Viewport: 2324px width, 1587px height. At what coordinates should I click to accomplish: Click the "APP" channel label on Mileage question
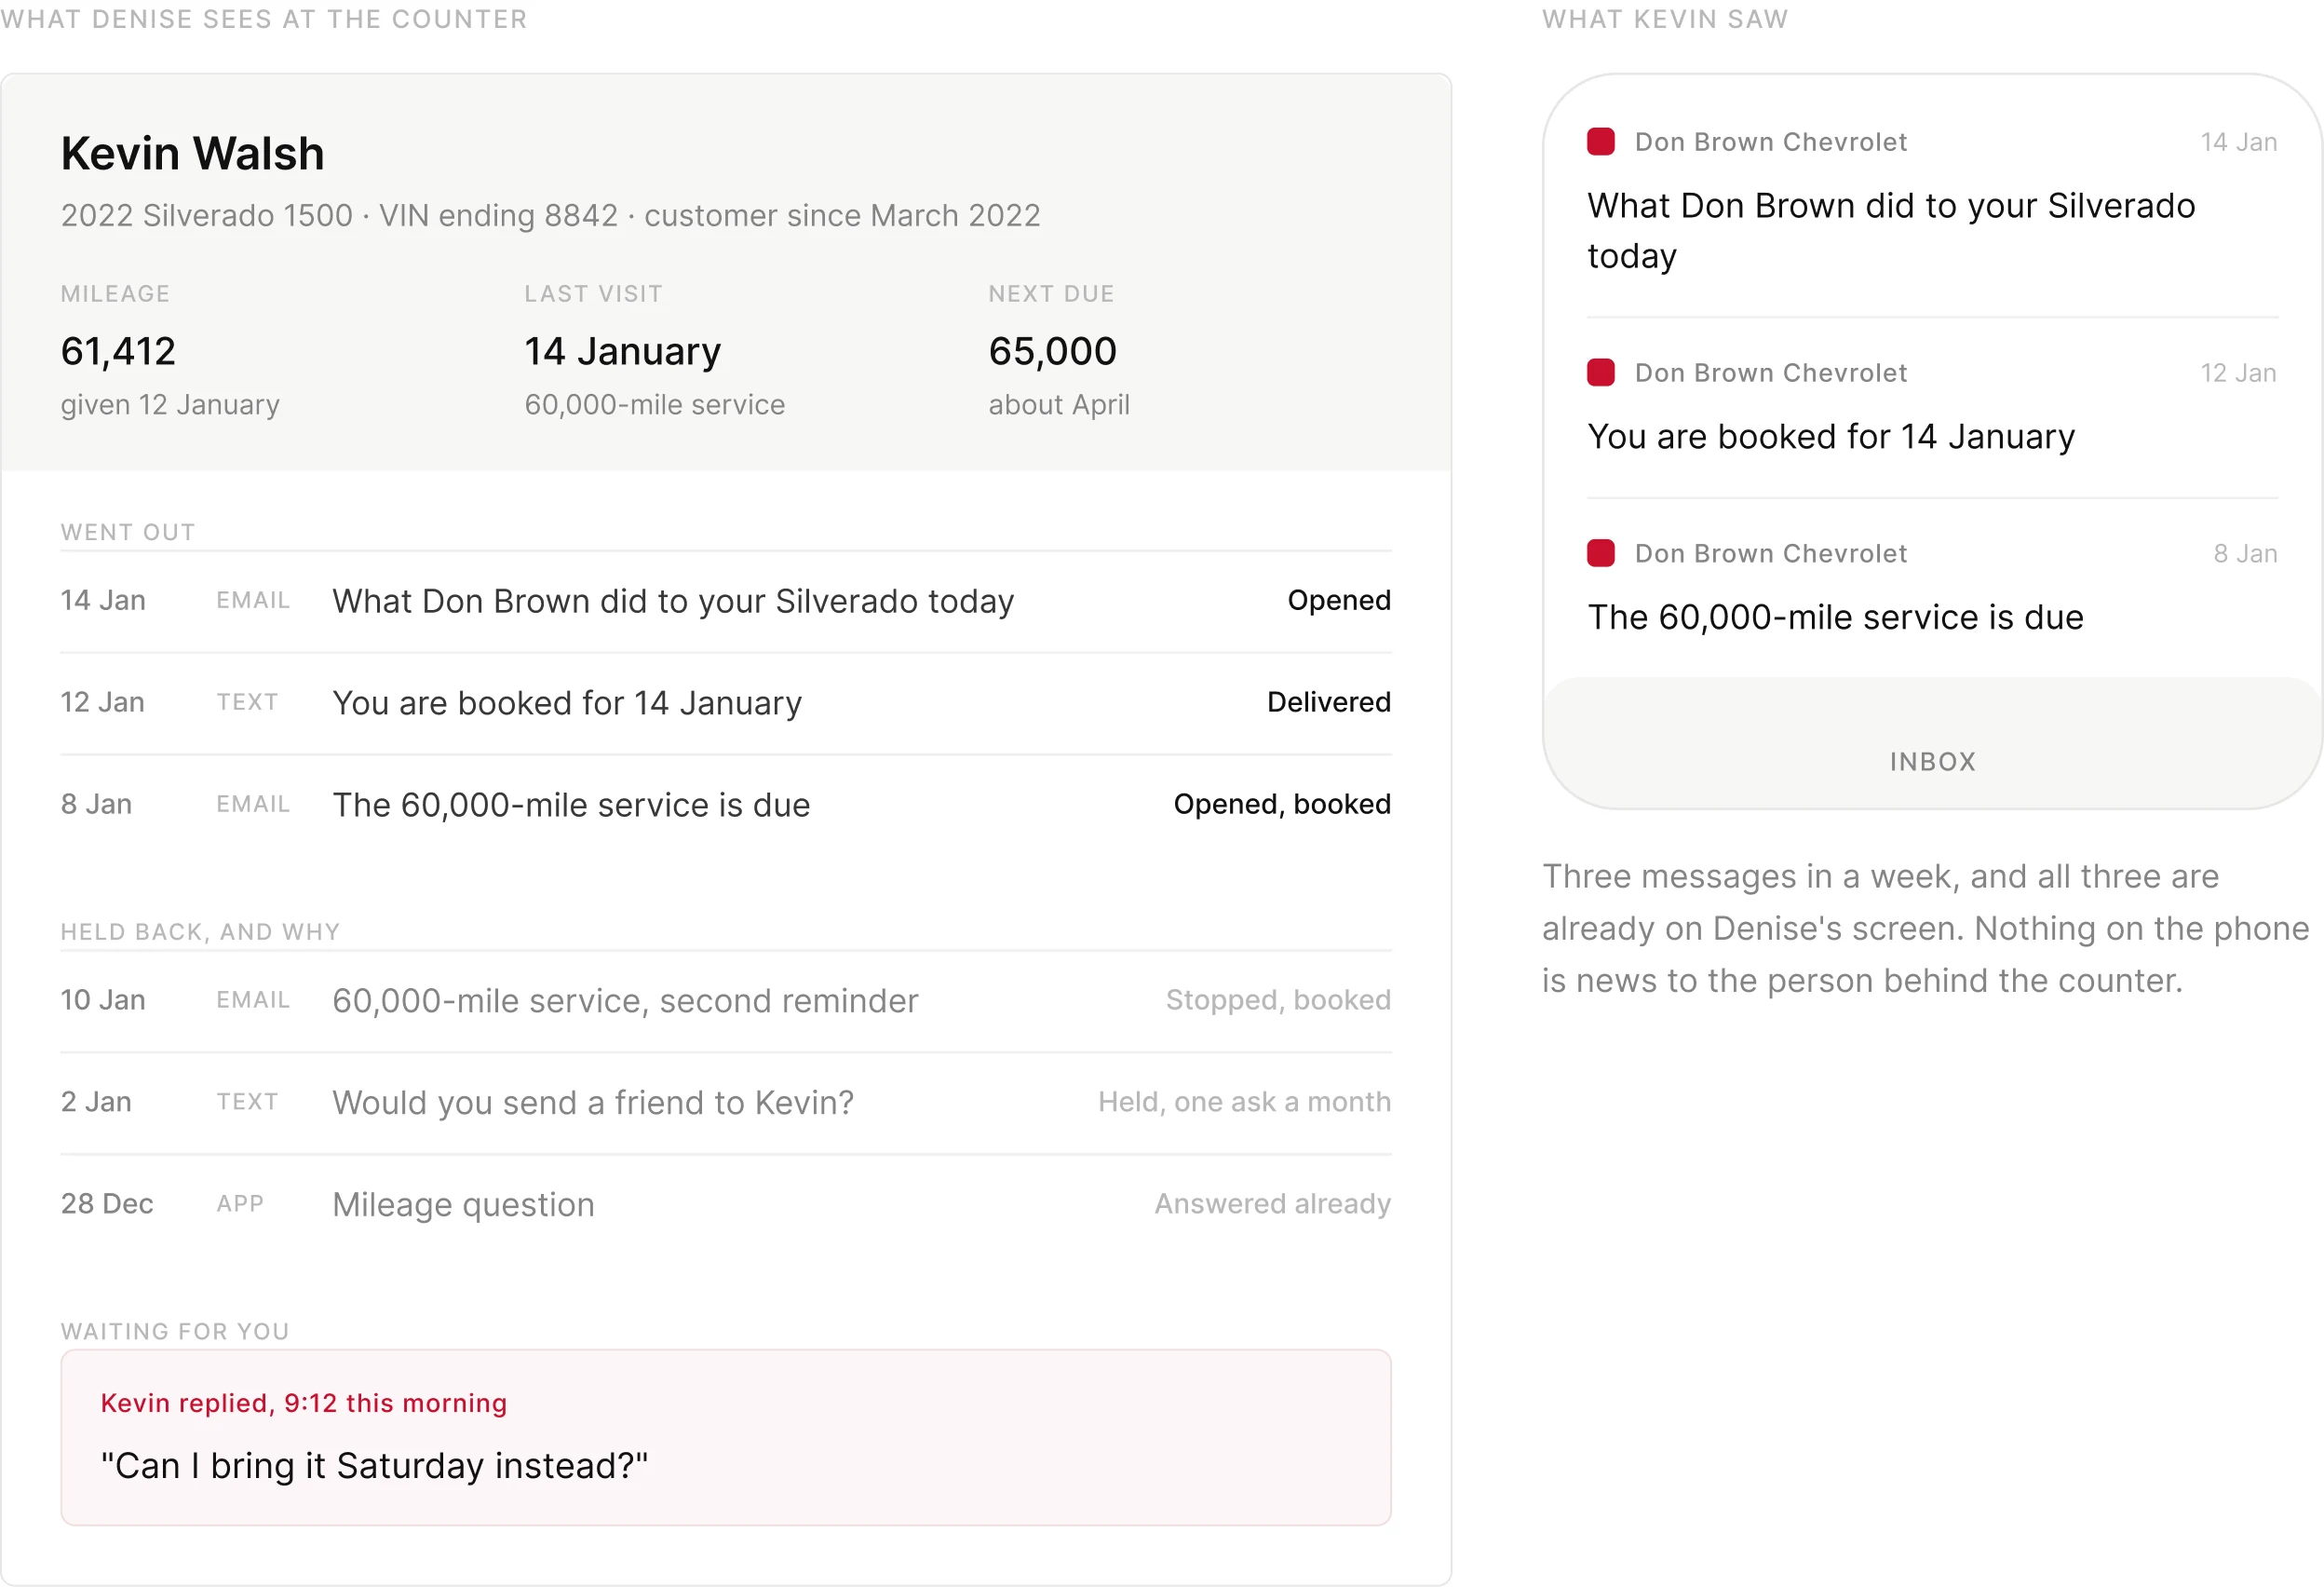click(240, 1204)
